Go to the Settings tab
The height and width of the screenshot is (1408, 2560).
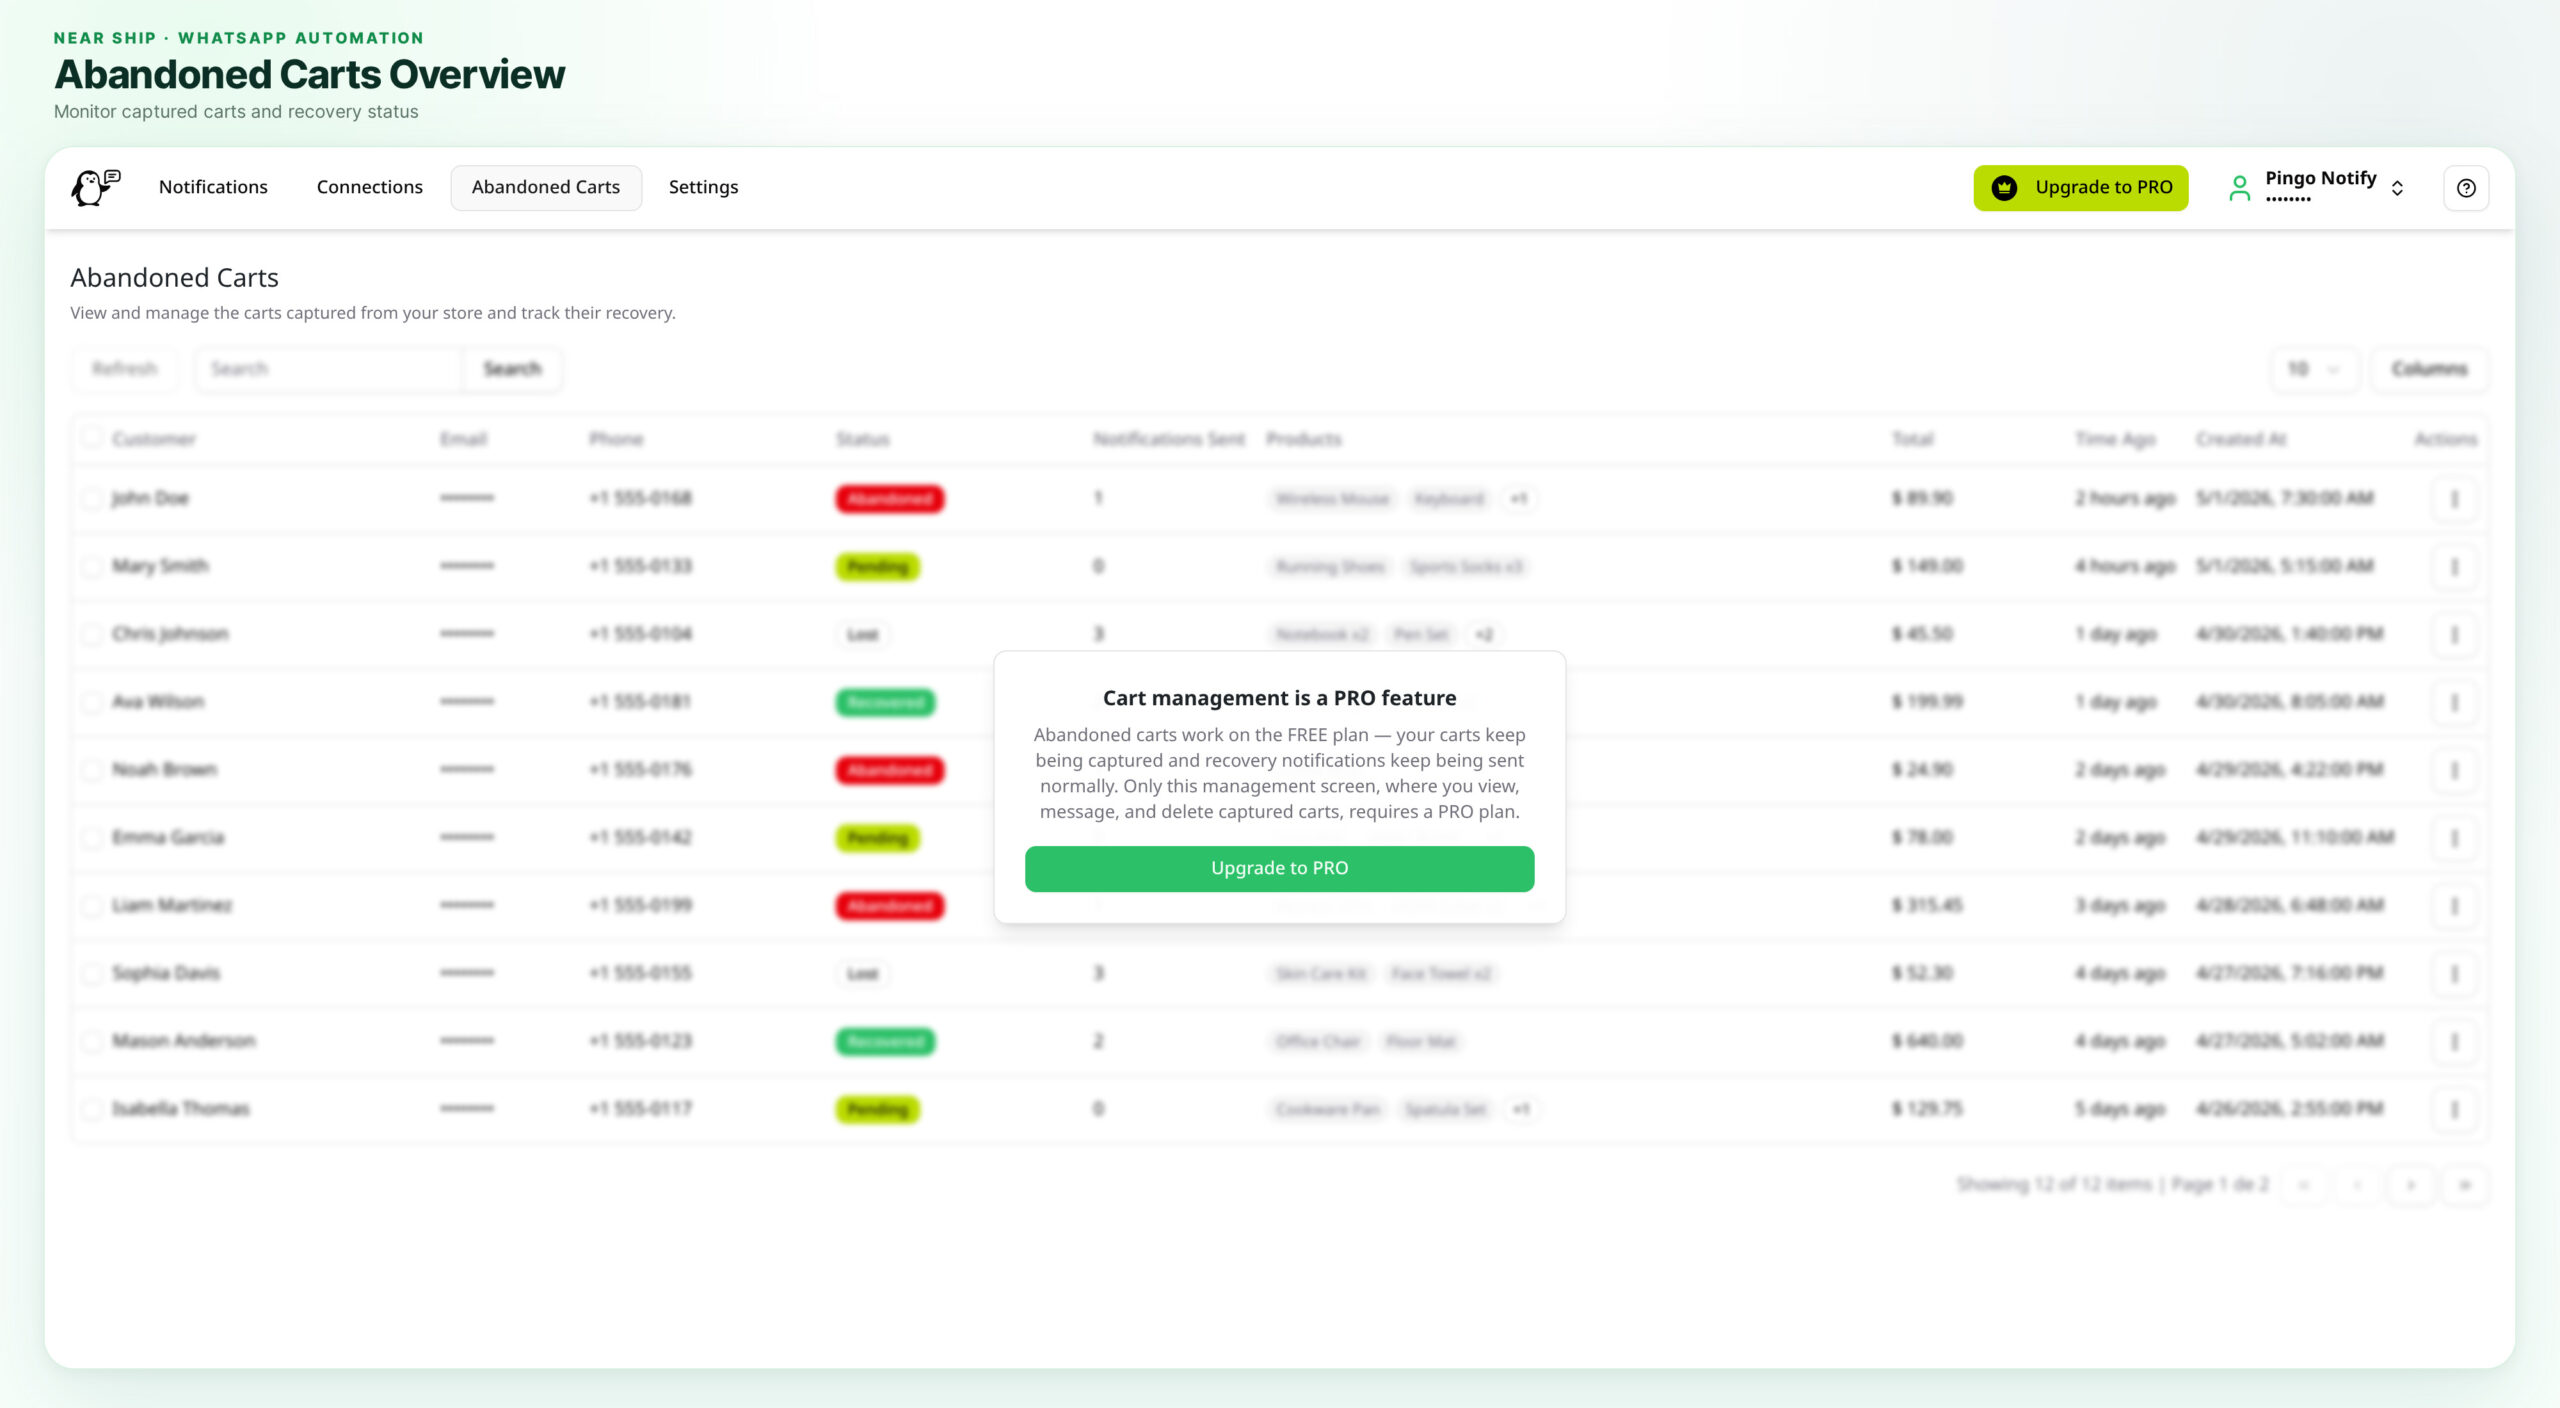[x=703, y=187]
